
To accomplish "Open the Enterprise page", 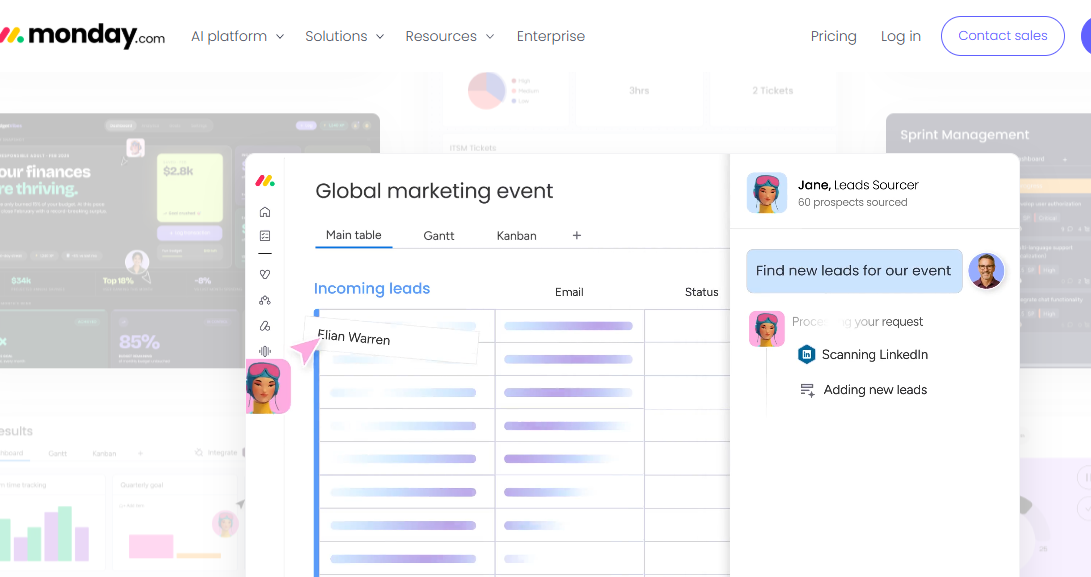I will 550,36.
